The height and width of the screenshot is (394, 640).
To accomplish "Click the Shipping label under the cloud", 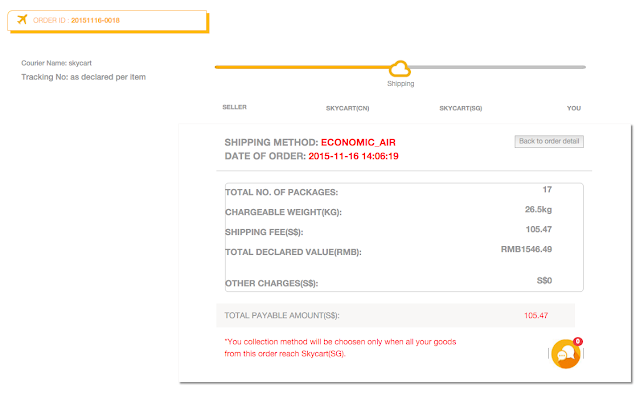I will click(400, 84).
